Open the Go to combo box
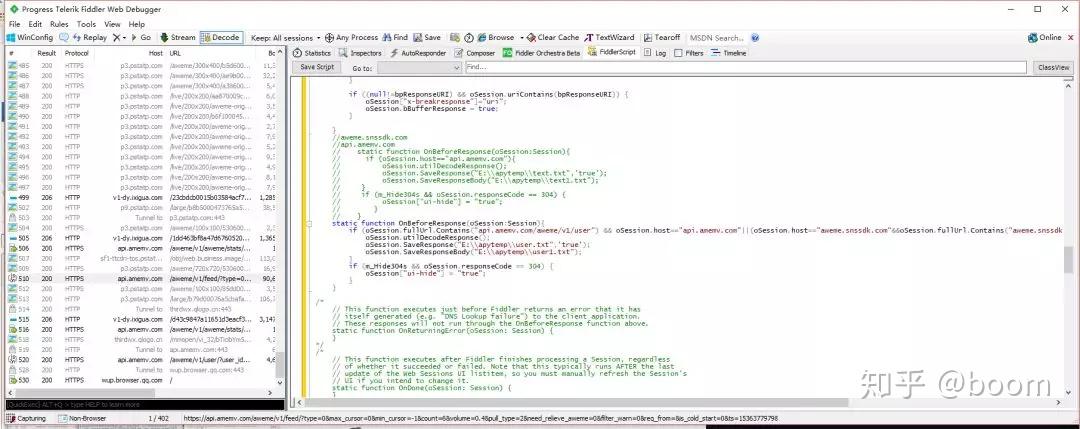This screenshot has width=1080, height=429. click(419, 67)
